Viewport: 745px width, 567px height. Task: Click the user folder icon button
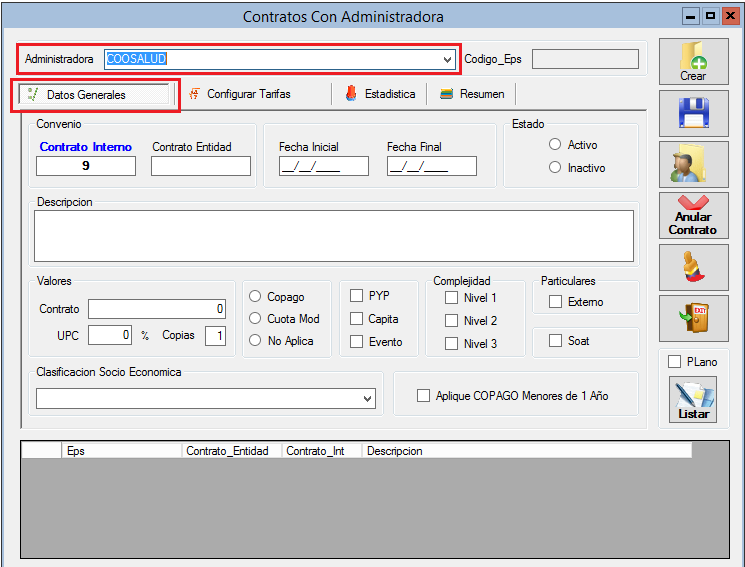[x=693, y=164]
